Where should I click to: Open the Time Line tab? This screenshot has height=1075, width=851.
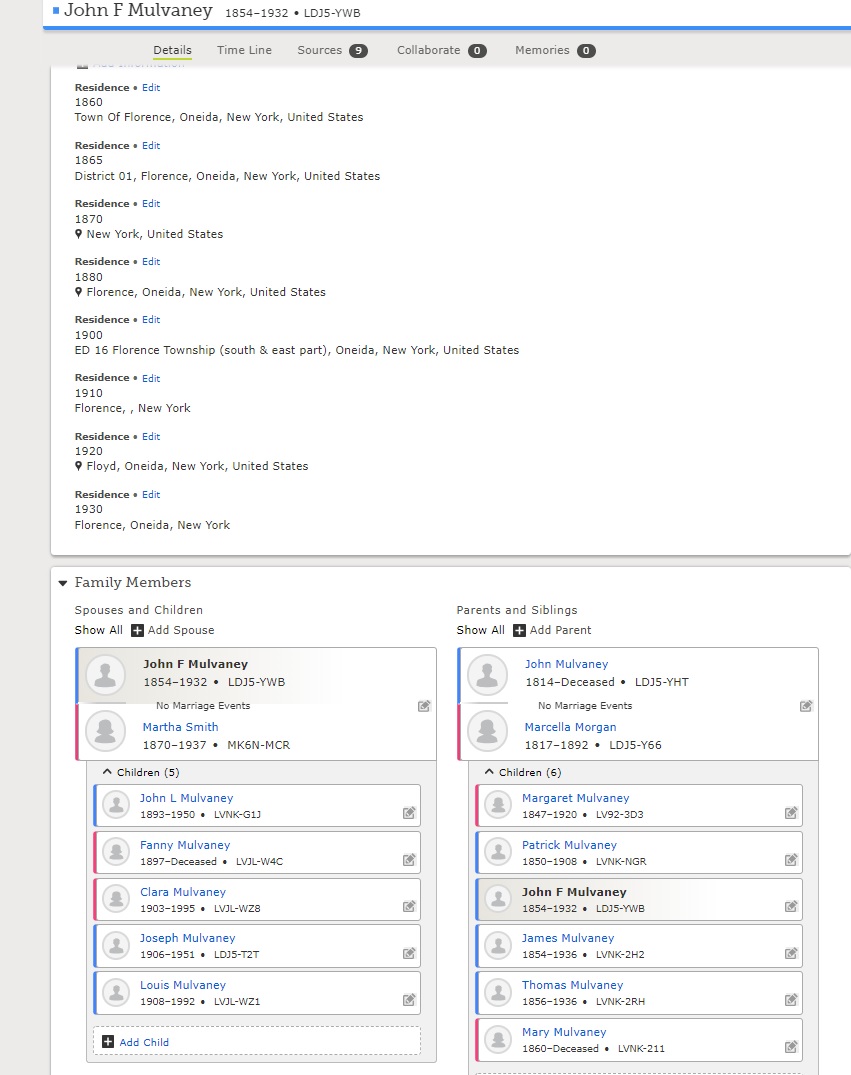pos(244,50)
